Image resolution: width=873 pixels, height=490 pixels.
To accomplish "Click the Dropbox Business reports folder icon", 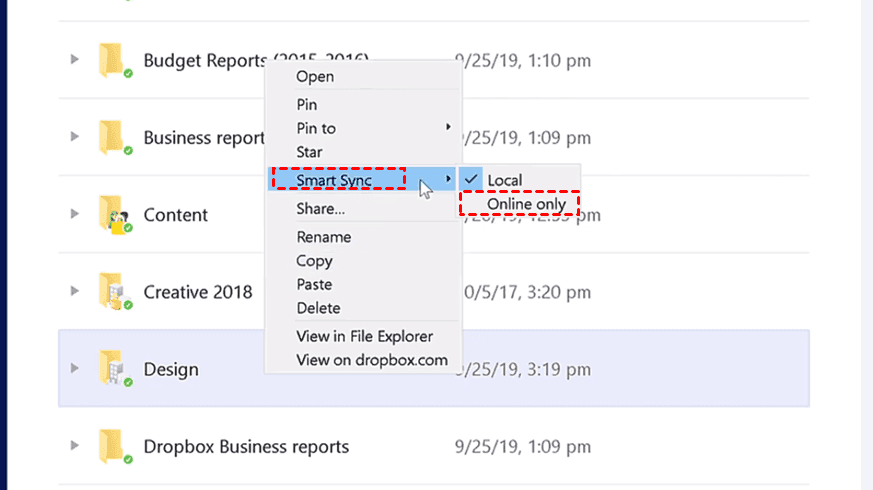I will pos(112,446).
